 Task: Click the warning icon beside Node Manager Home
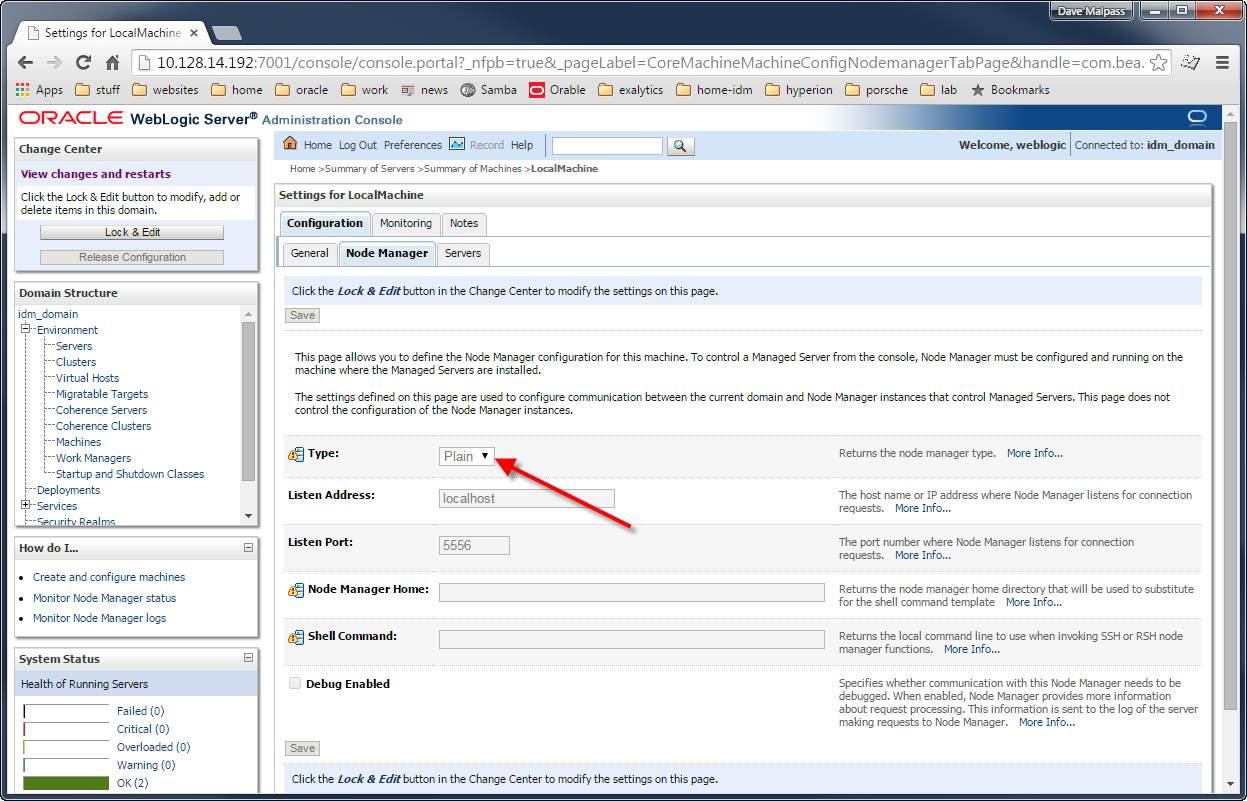point(295,591)
